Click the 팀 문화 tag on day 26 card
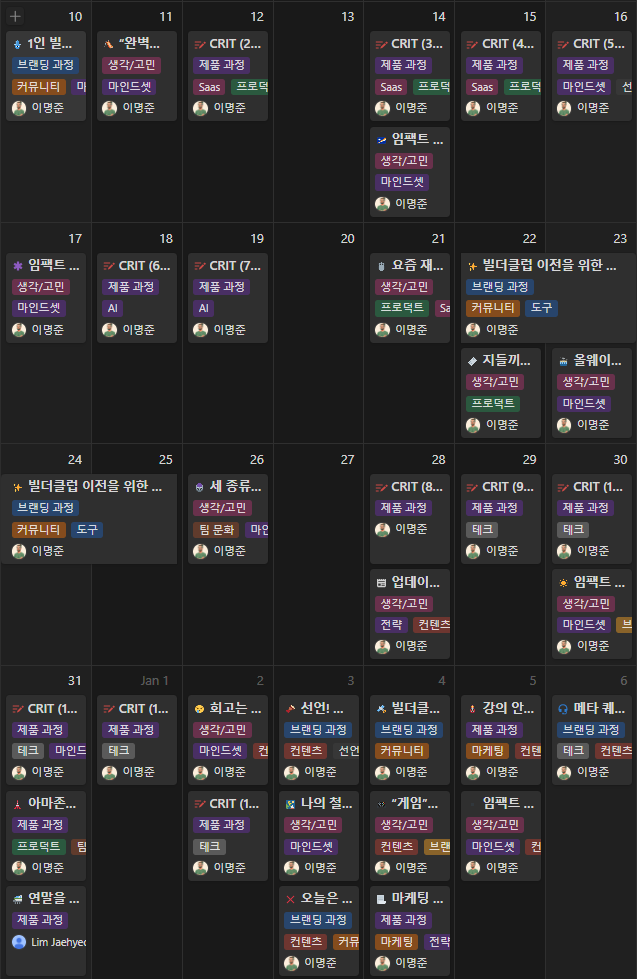 point(216,530)
